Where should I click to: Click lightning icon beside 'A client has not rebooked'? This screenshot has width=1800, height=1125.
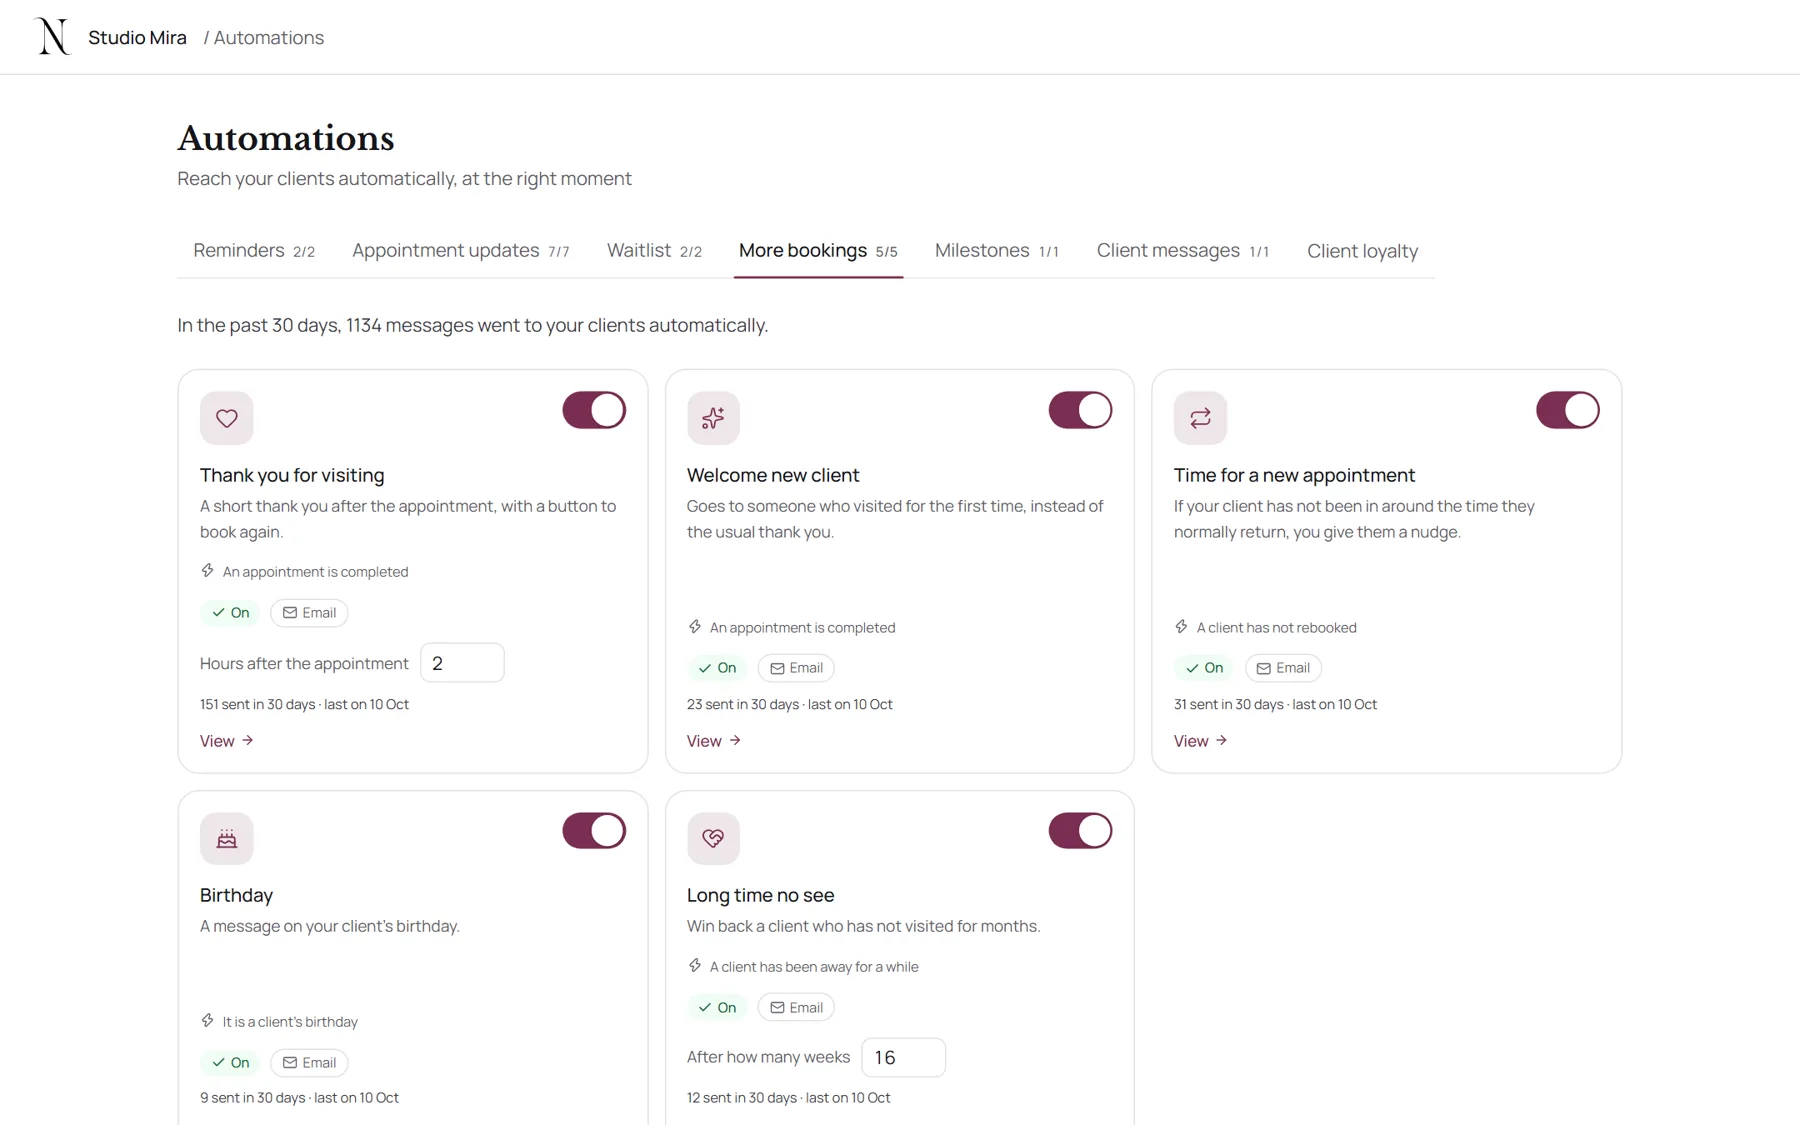coord(1181,627)
